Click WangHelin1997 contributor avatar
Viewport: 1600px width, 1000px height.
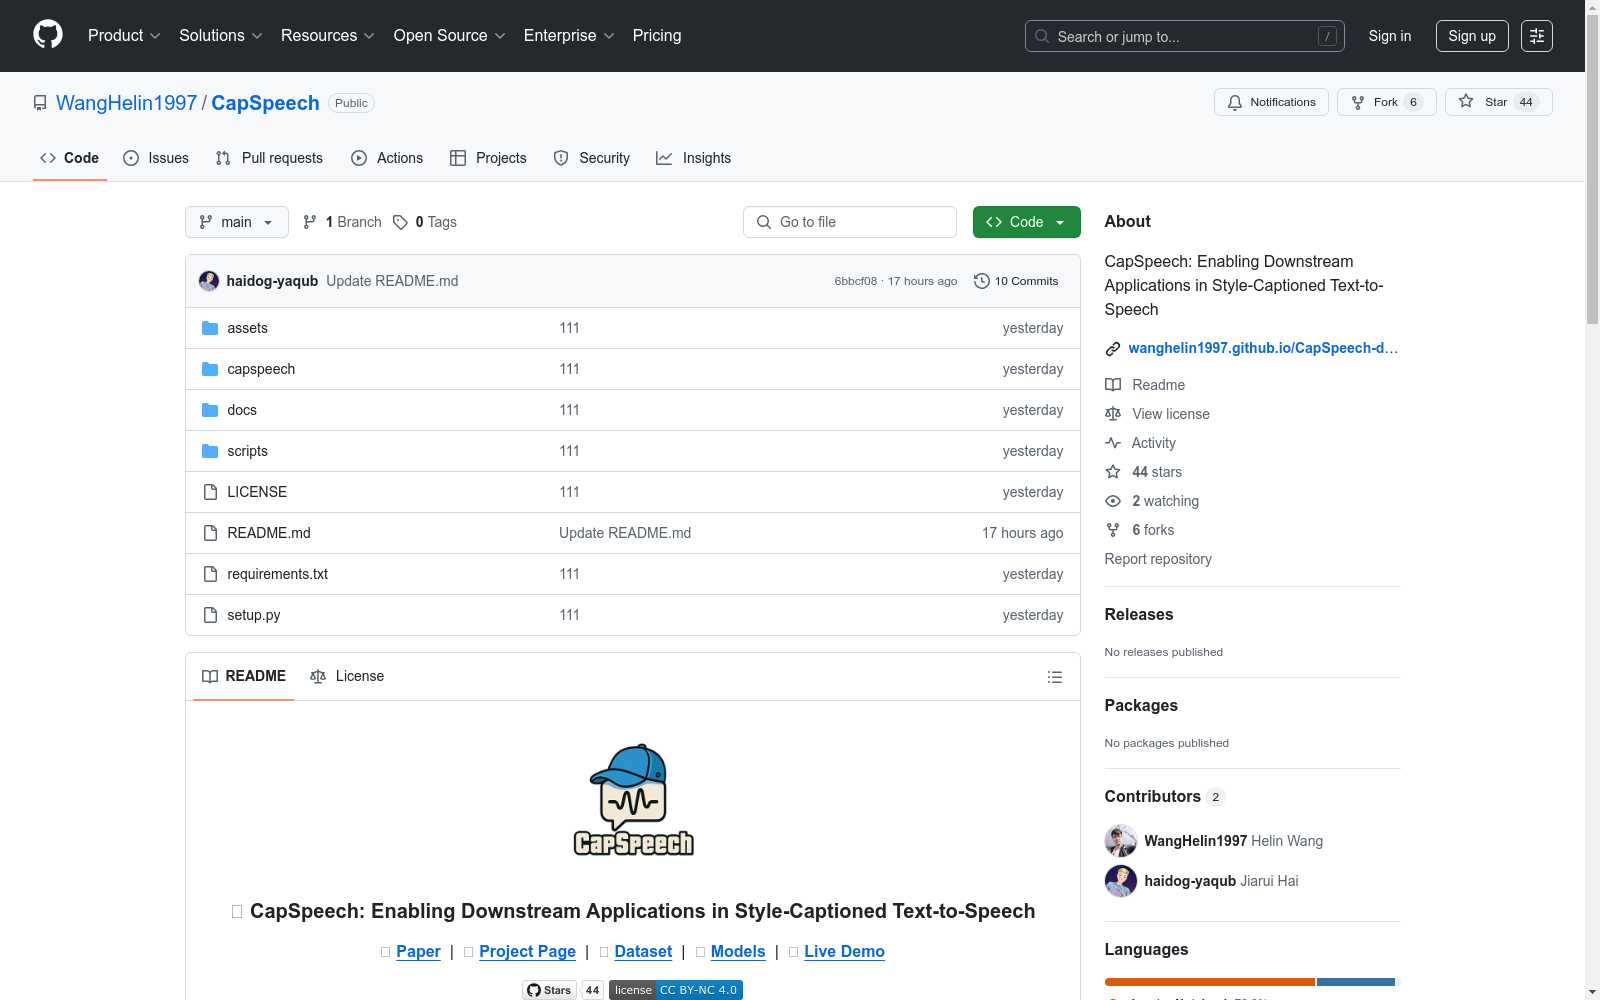click(x=1121, y=841)
